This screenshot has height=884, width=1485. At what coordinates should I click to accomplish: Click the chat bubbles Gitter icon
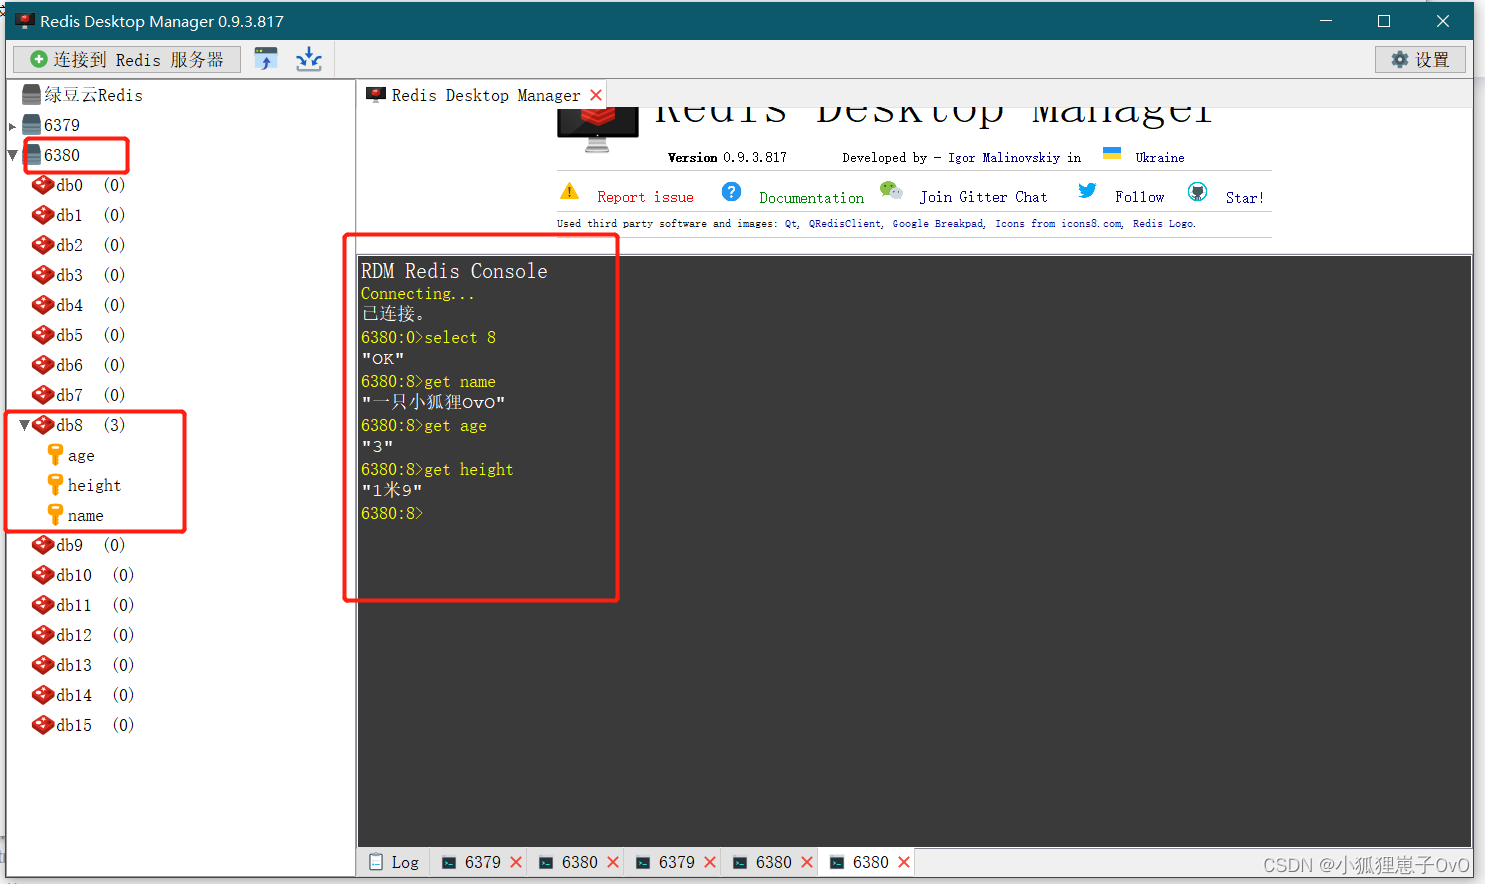[x=890, y=190]
